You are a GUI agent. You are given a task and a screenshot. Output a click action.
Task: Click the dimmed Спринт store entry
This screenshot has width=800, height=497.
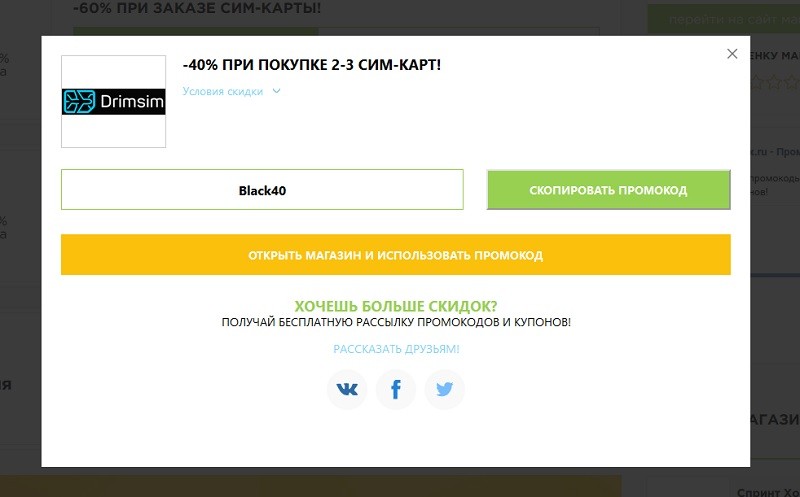tap(768, 491)
